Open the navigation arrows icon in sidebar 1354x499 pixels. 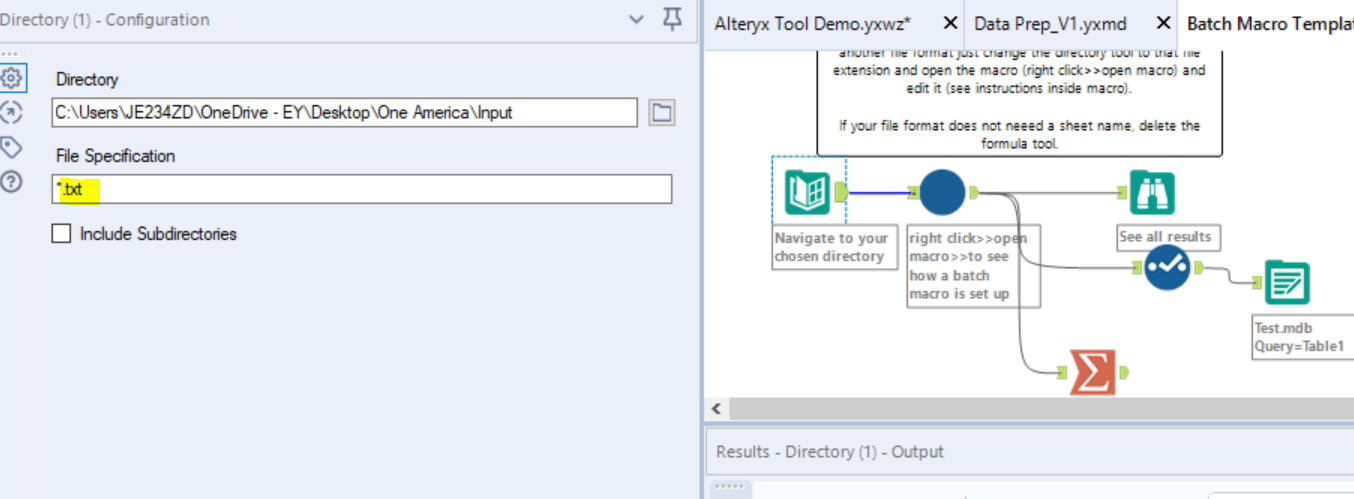(11, 112)
